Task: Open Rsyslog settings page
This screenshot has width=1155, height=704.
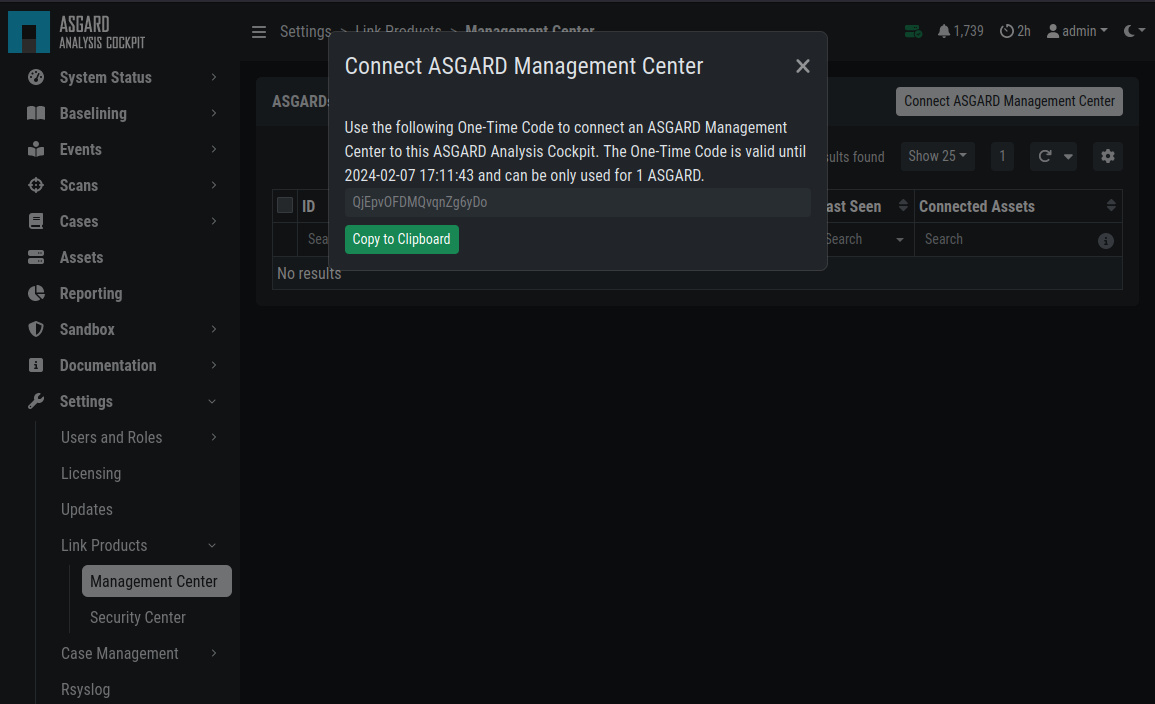Action: 85,689
